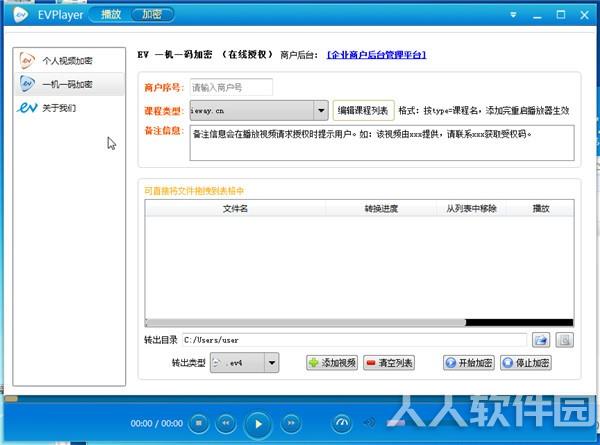Viewport: 600px width, 445px height.
Task: Click the 播放 column header
Action: coord(541,209)
